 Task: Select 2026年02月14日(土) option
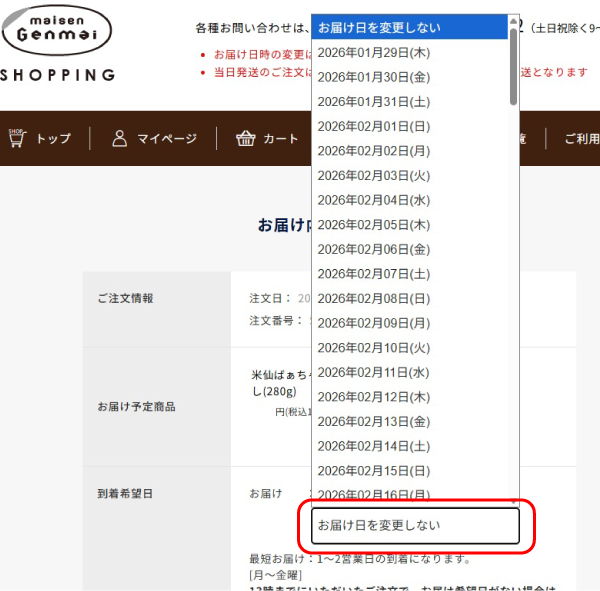(409, 446)
